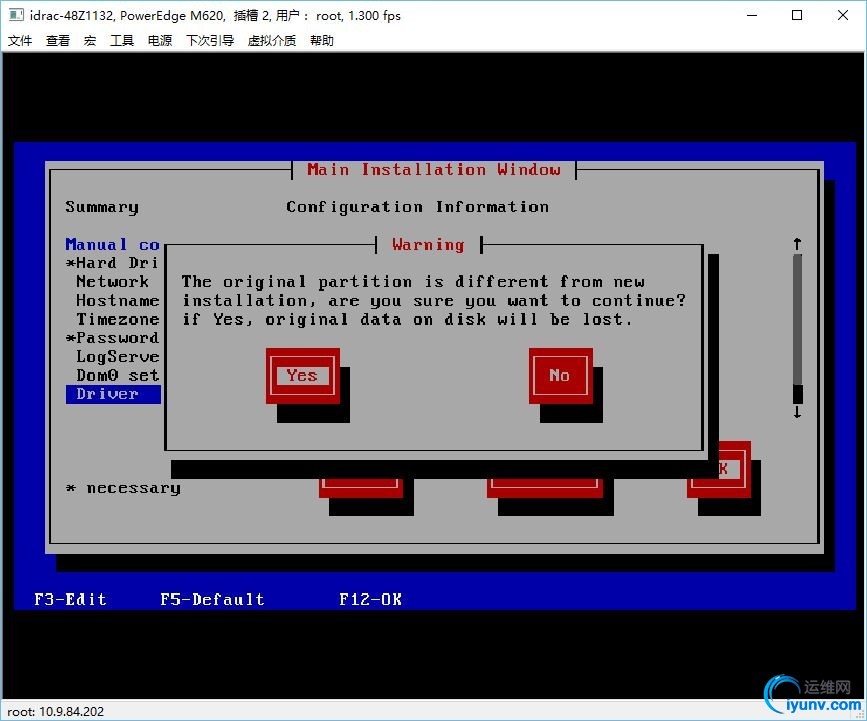Click the Configuration Information heading
This screenshot has height=721, width=867.
[x=417, y=207]
